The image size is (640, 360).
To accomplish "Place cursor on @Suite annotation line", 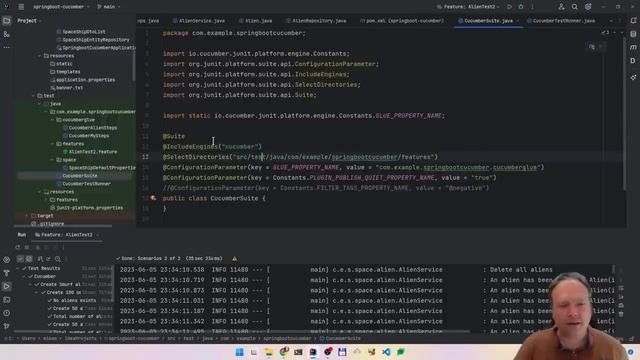I will pyautogui.click(x=174, y=136).
